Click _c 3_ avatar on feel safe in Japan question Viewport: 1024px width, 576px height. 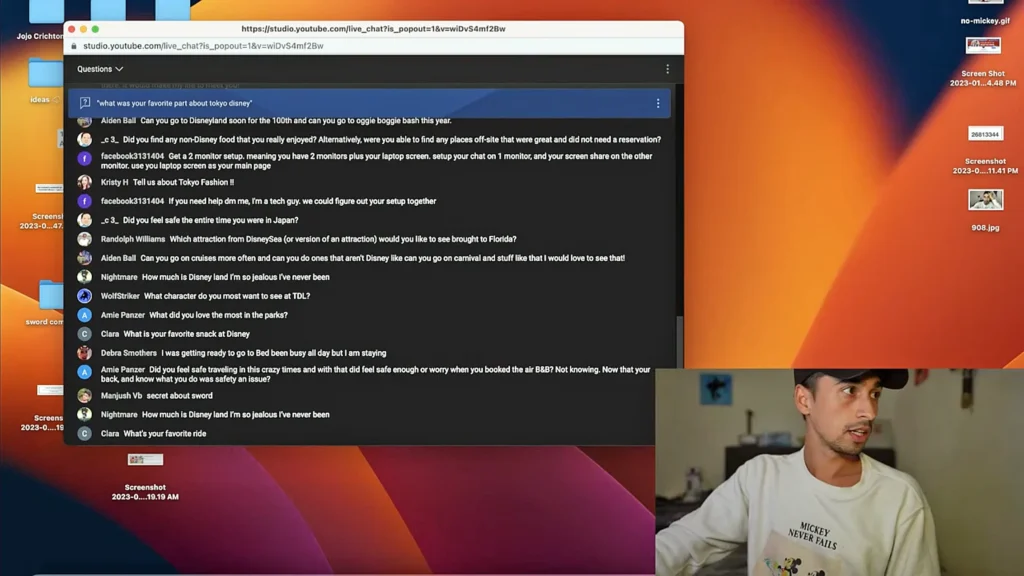click(x=84, y=220)
